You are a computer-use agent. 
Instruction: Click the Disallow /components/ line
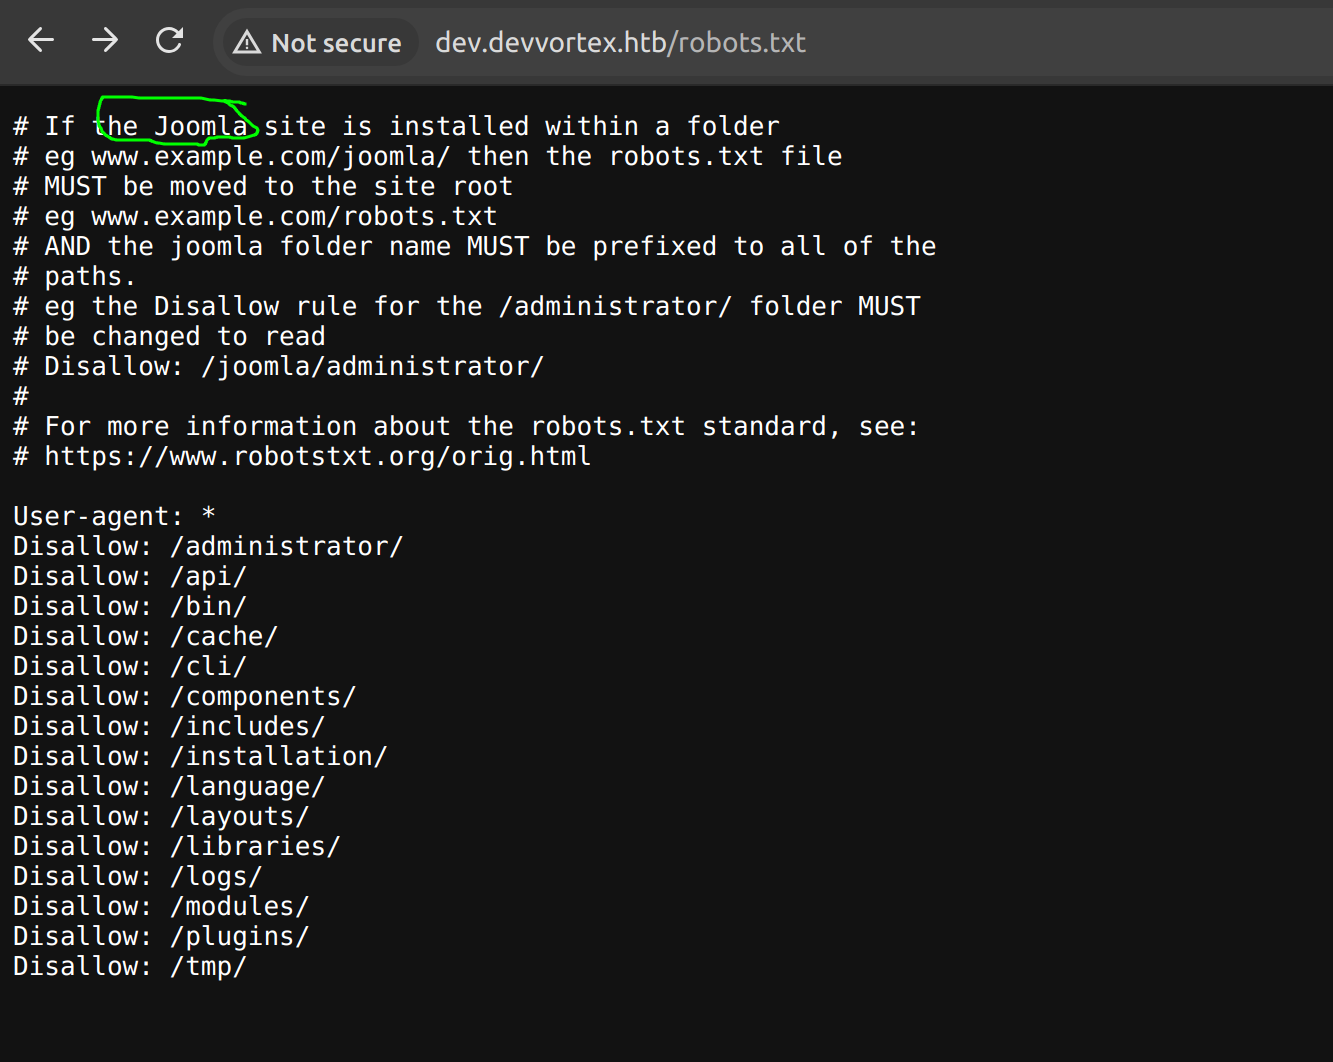coord(184,697)
